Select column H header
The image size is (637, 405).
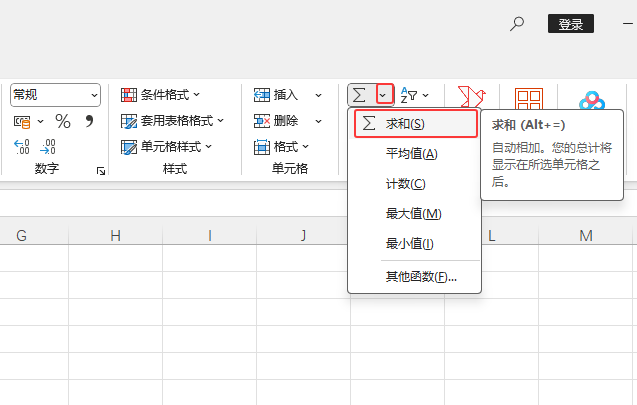point(115,236)
